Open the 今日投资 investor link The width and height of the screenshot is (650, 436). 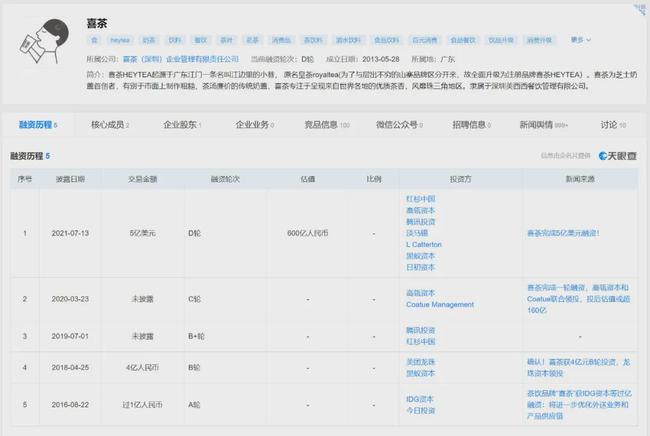pyautogui.click(x=420, y=410)
